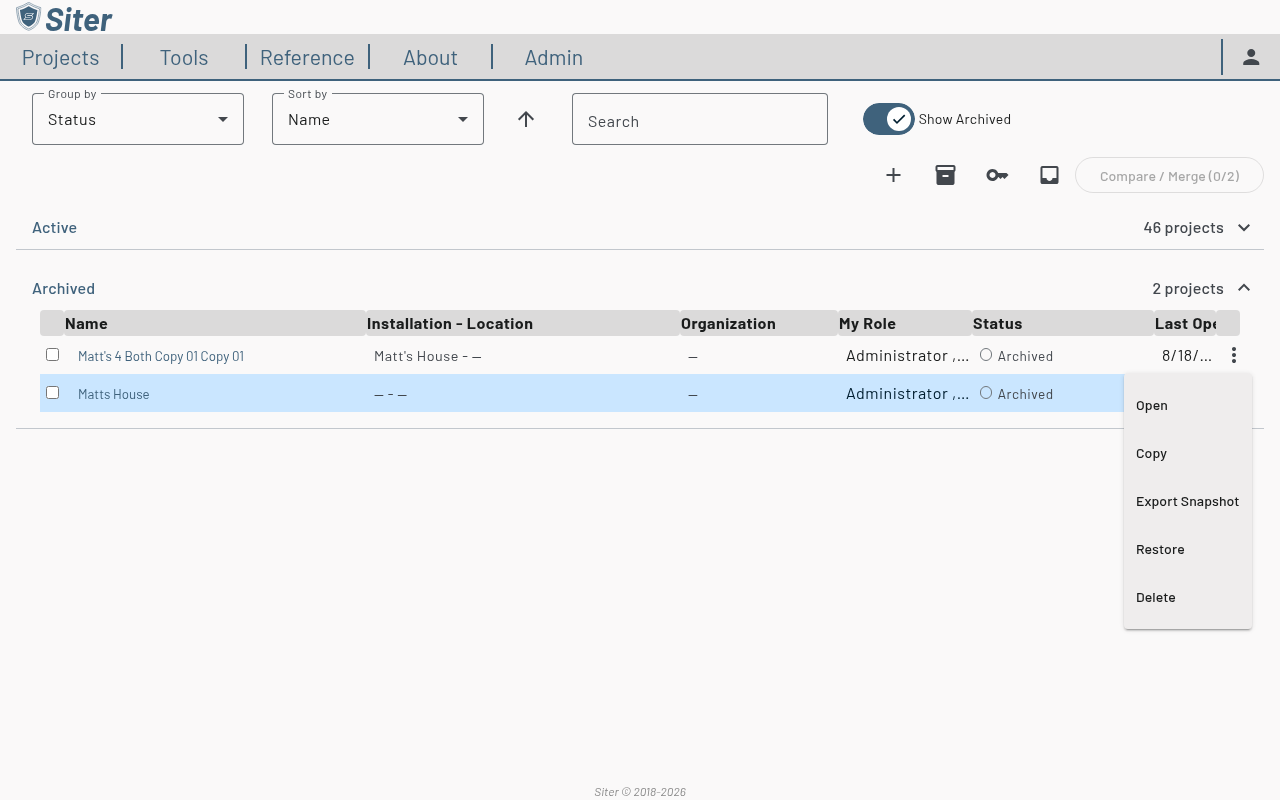Collapse the Archived projects group chevron

tap(1244, 288)
